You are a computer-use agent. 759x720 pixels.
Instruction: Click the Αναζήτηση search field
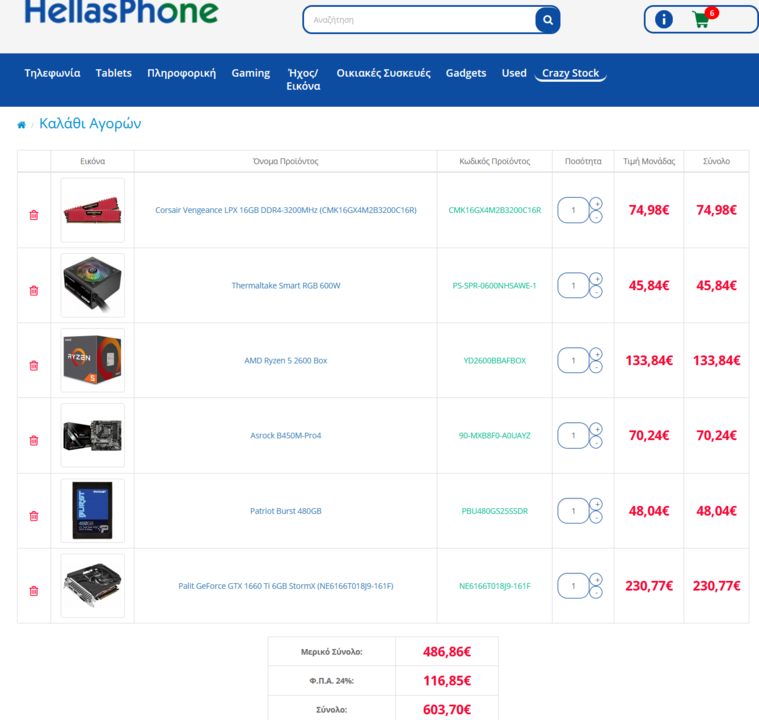[x=419, y=20]
